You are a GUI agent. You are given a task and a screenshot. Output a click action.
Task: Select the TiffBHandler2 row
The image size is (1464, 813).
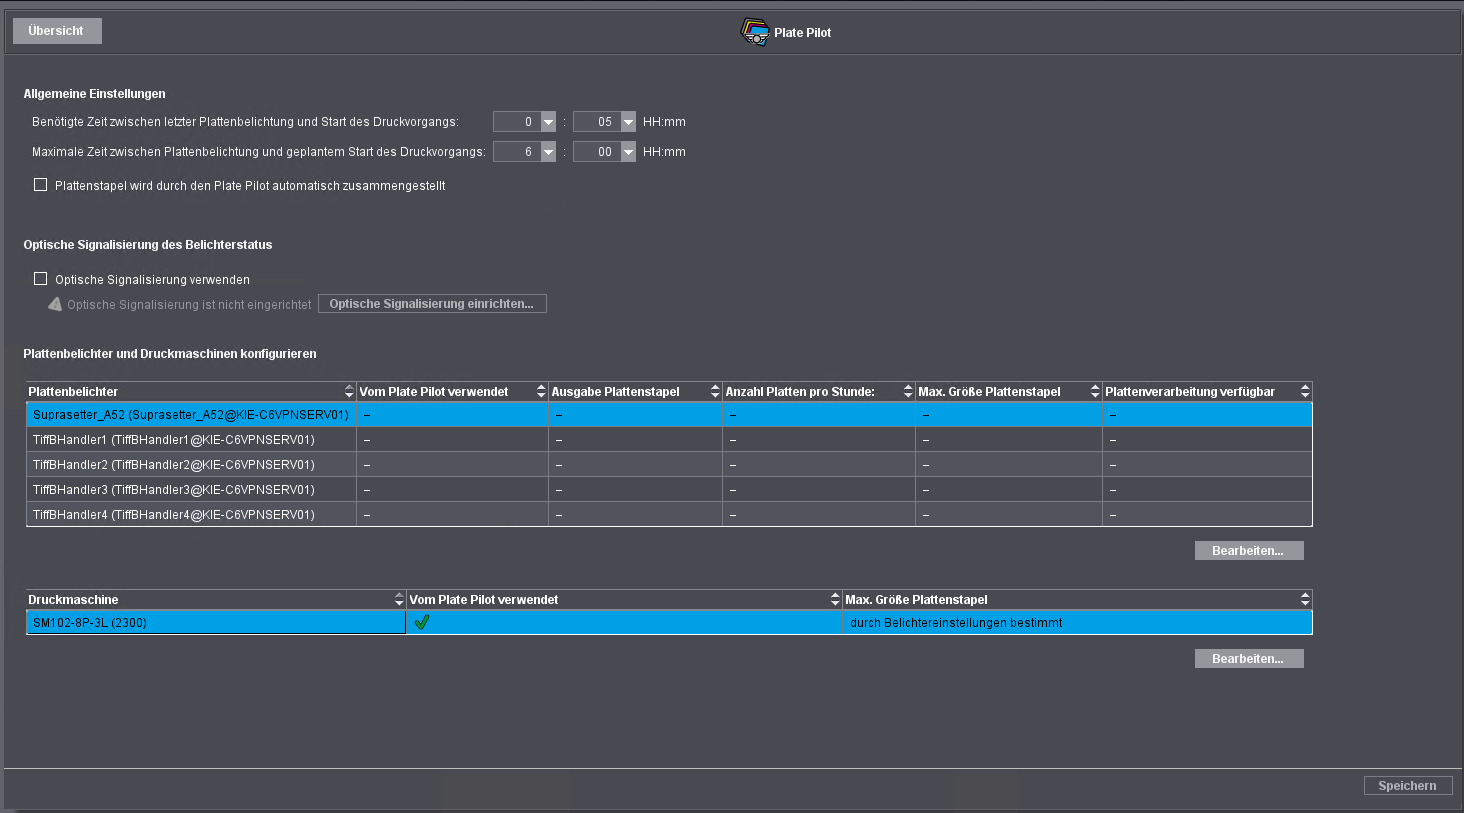click(x=190, y=465)
